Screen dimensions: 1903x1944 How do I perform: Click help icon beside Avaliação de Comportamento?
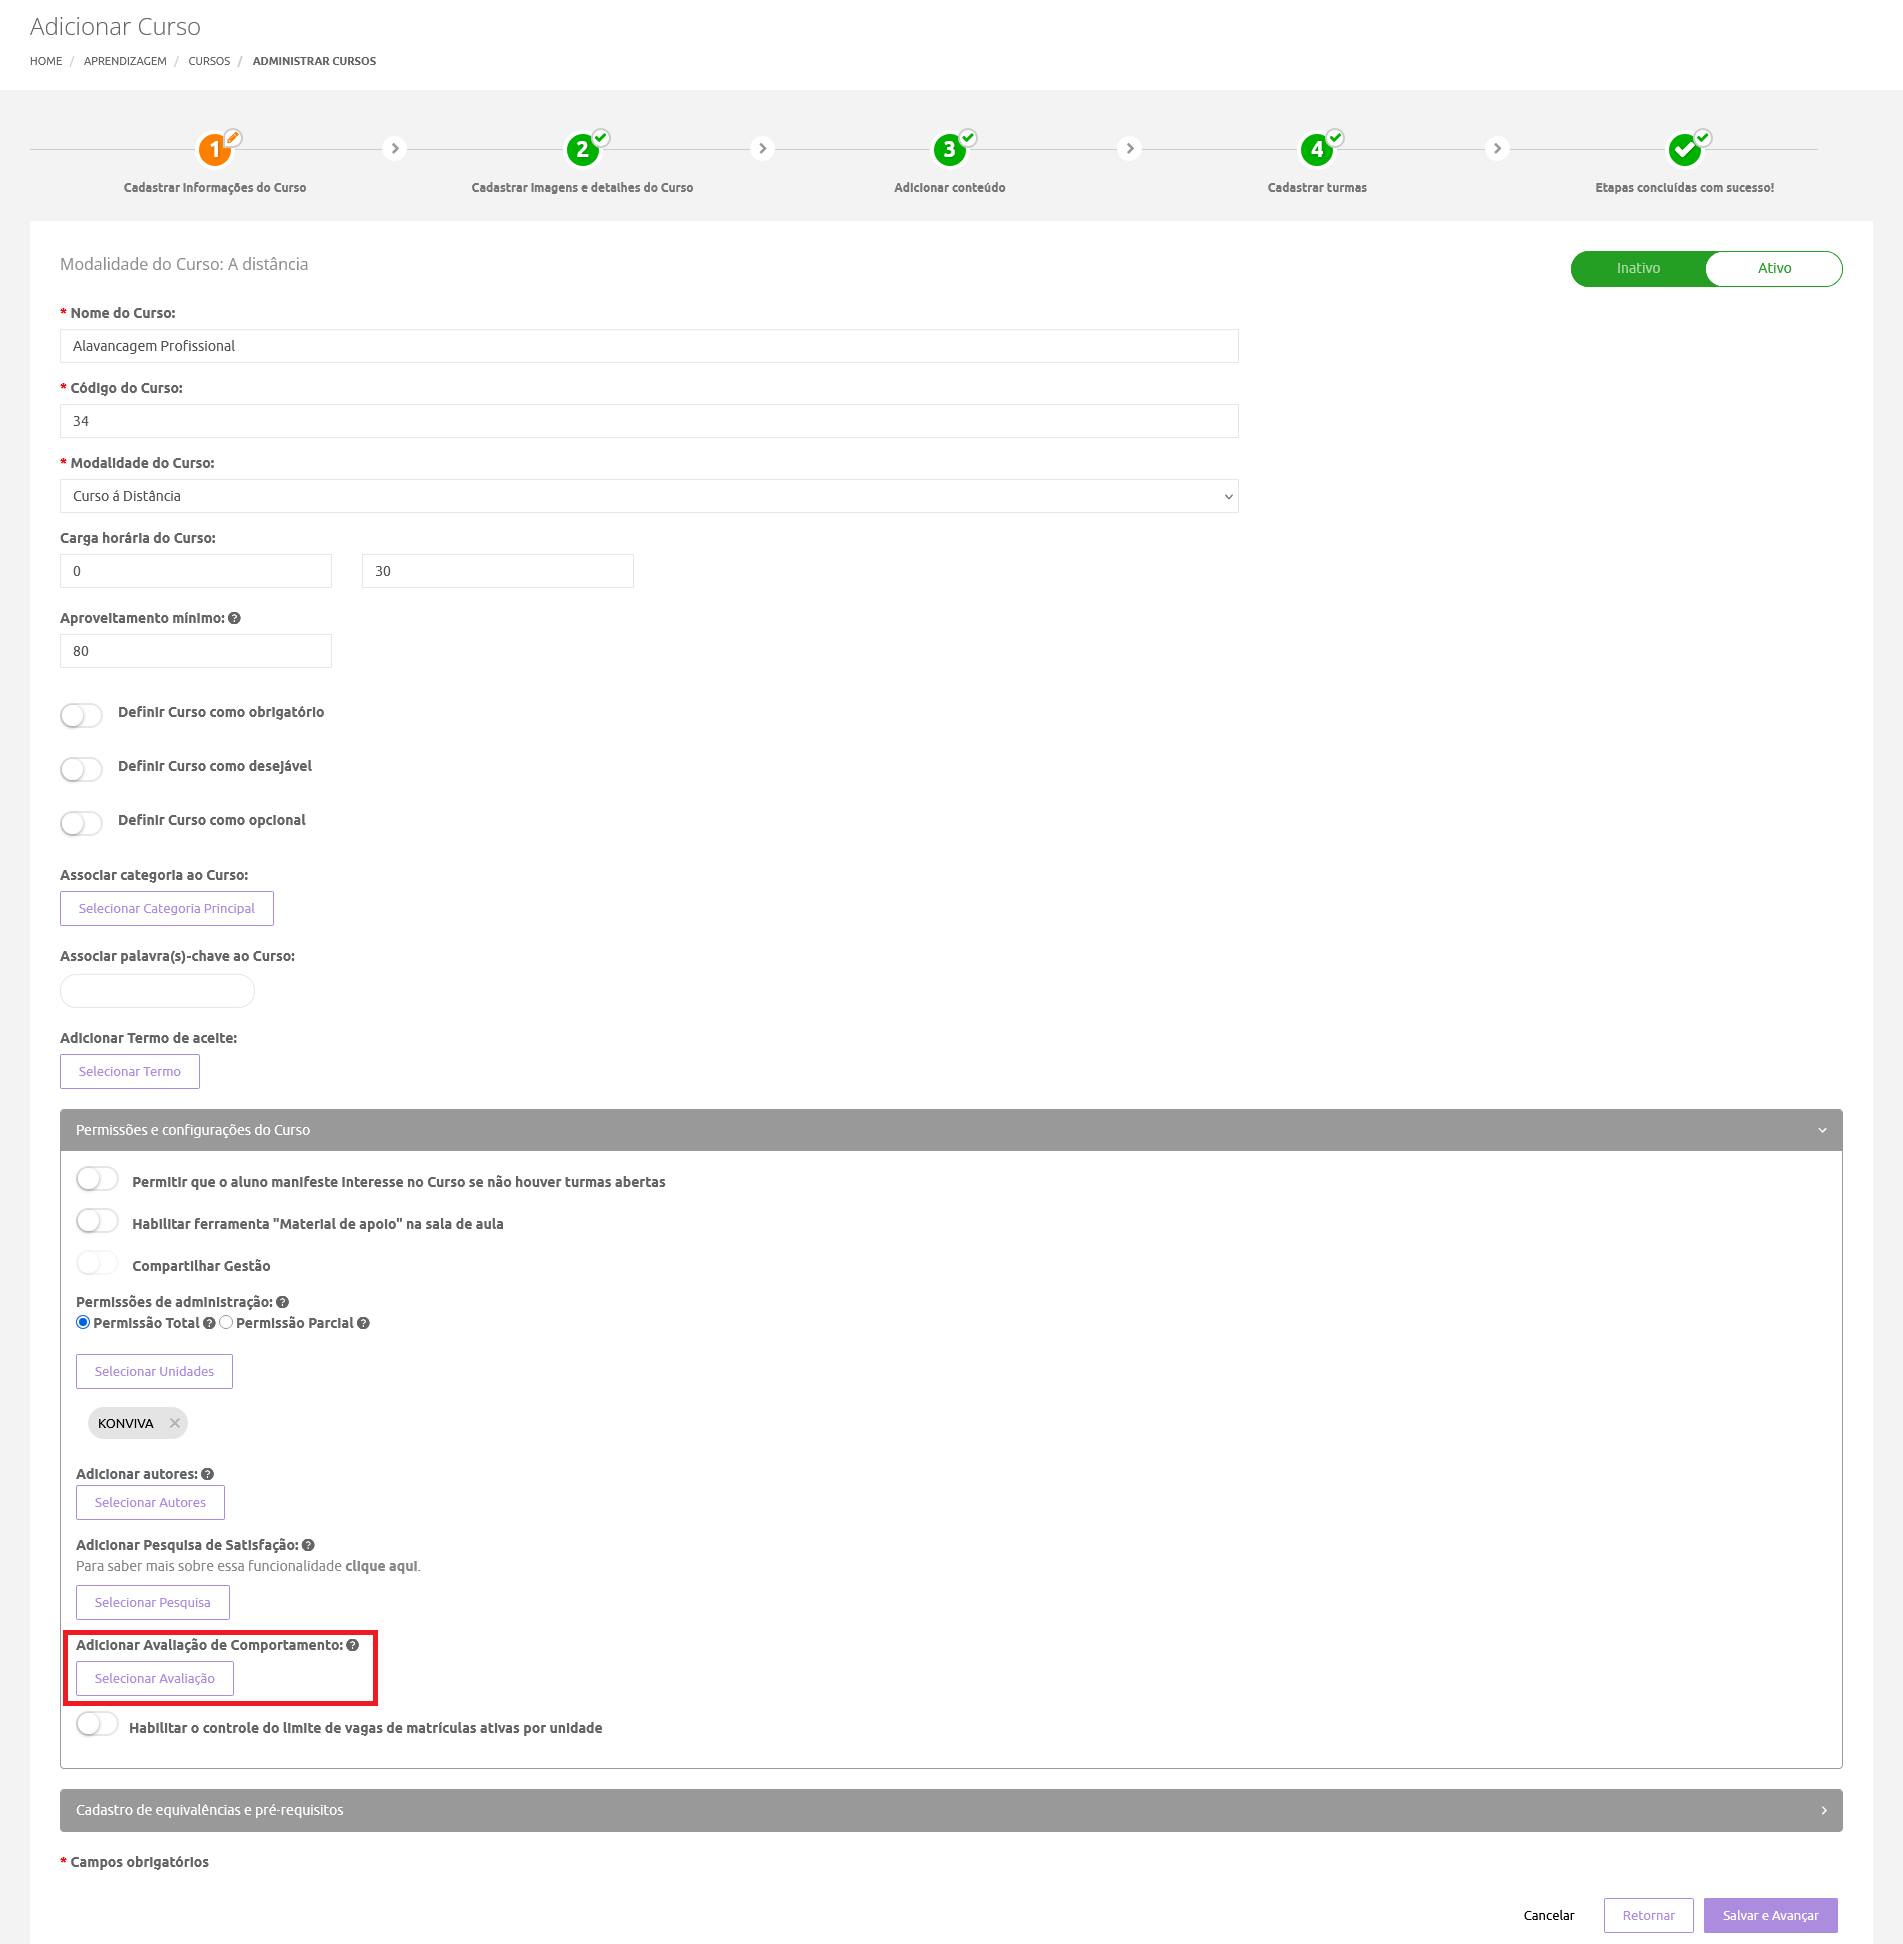(352, 1645)
